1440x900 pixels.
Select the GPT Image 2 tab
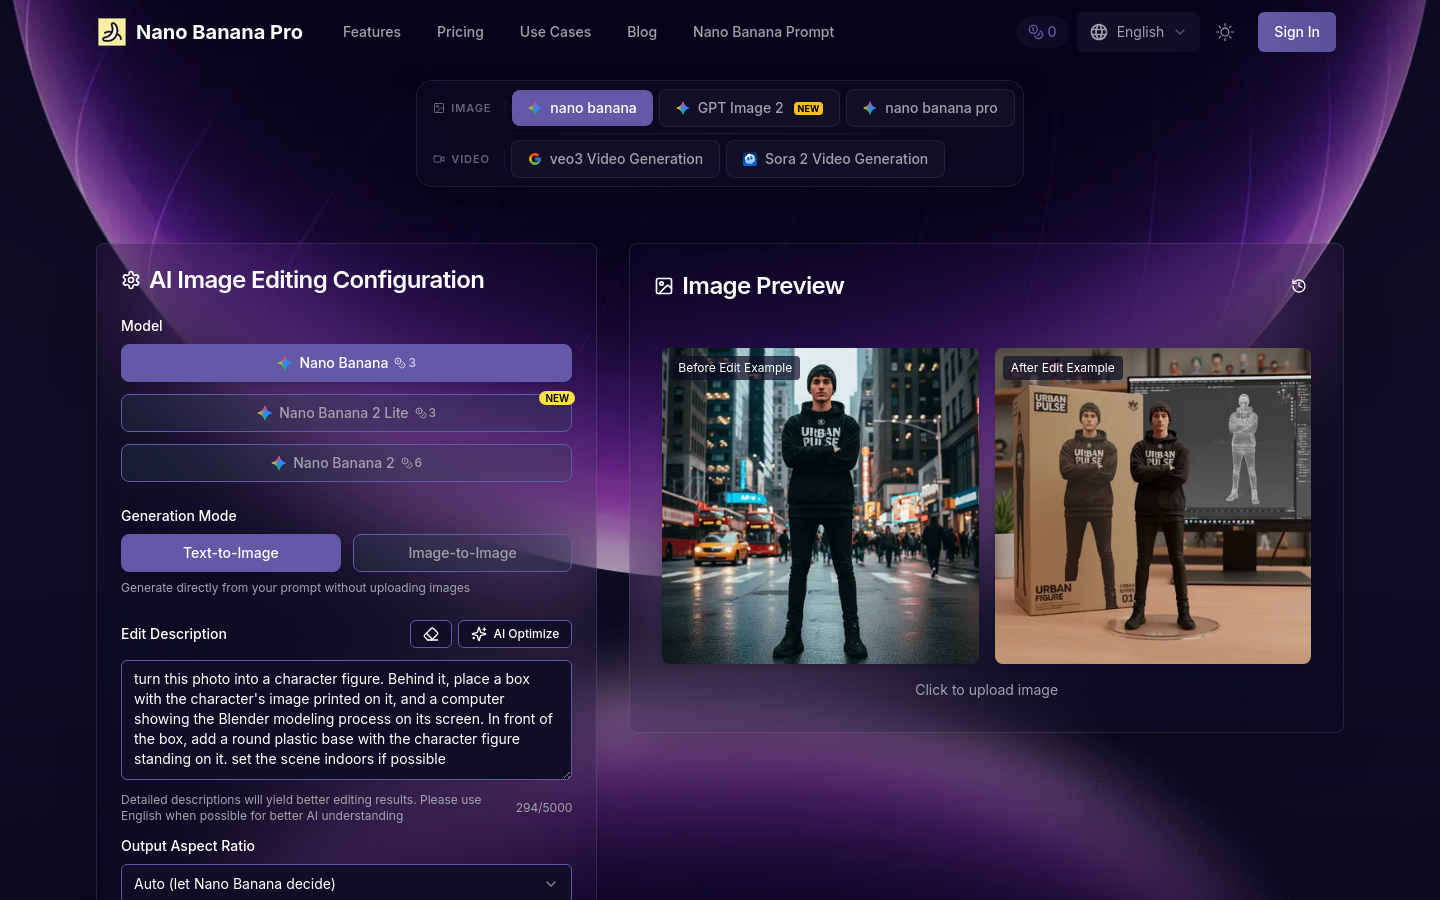click(x=749, y=108)
